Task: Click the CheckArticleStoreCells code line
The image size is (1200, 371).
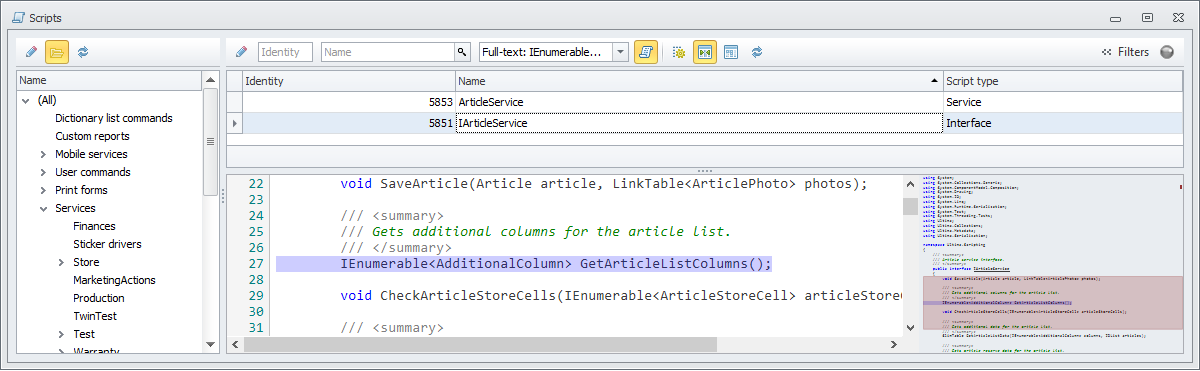Action: point(621,296)
